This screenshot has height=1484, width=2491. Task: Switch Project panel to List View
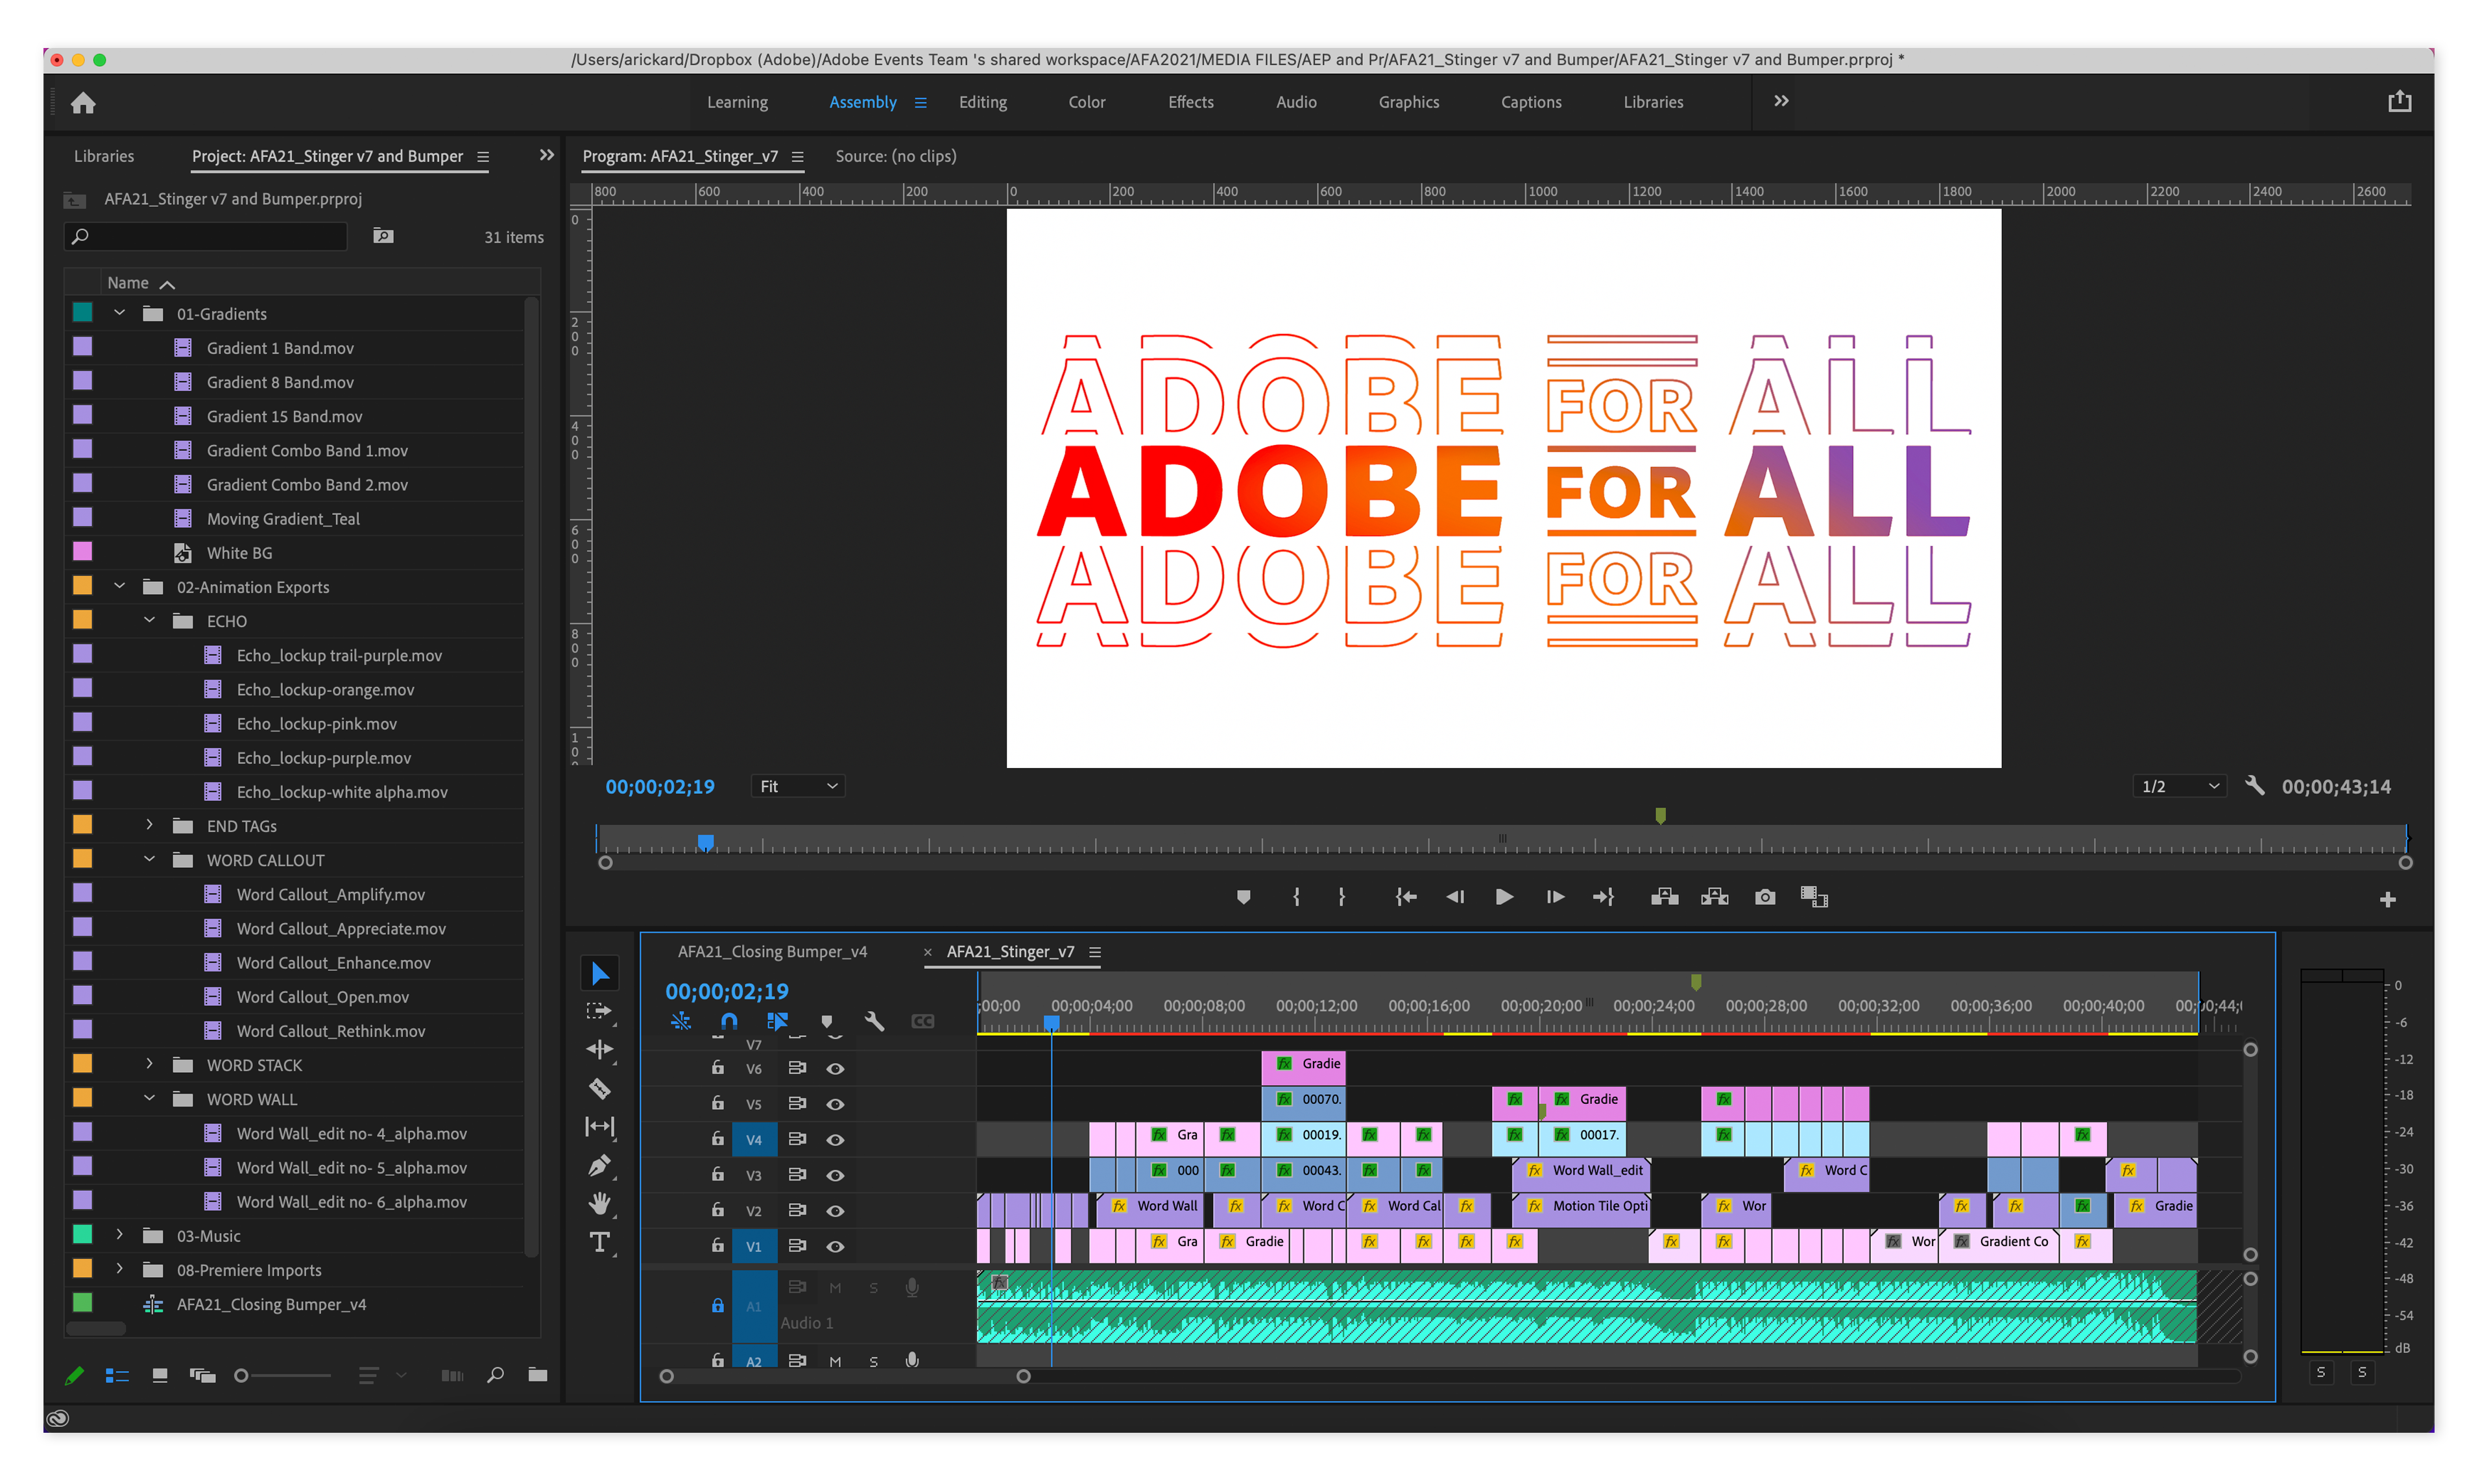click(117, 1376)
